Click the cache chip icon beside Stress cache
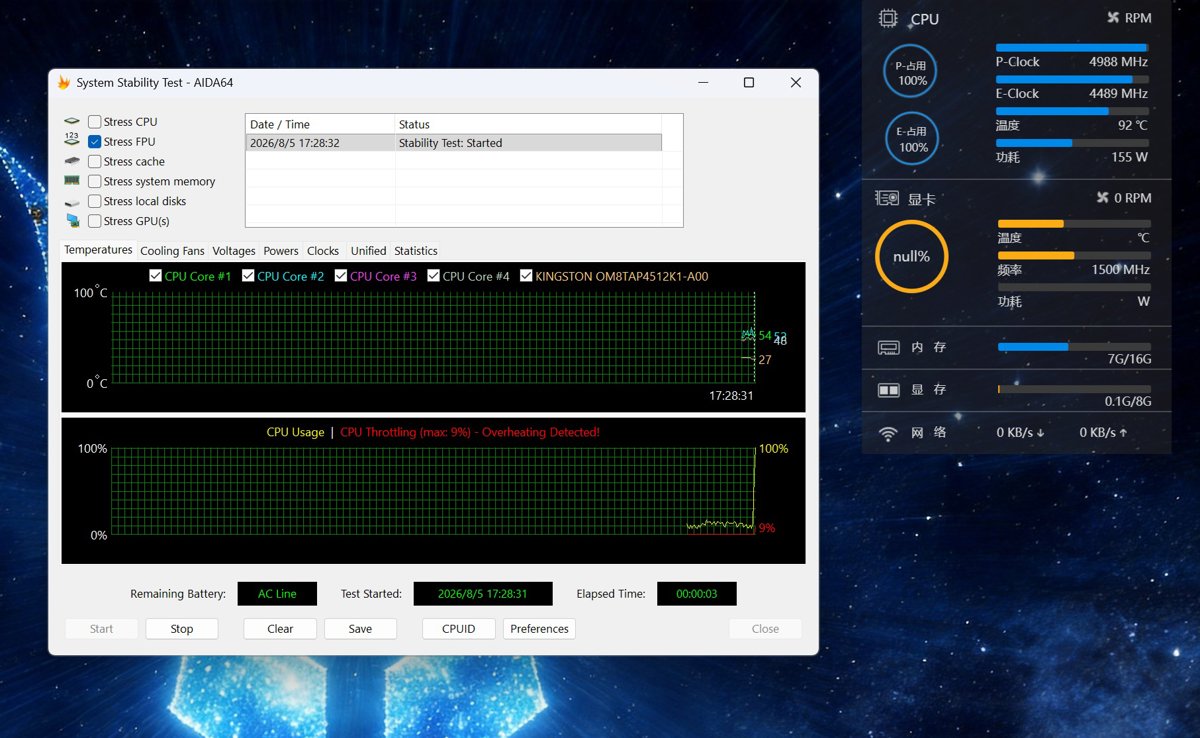 (x=72, y=161)
